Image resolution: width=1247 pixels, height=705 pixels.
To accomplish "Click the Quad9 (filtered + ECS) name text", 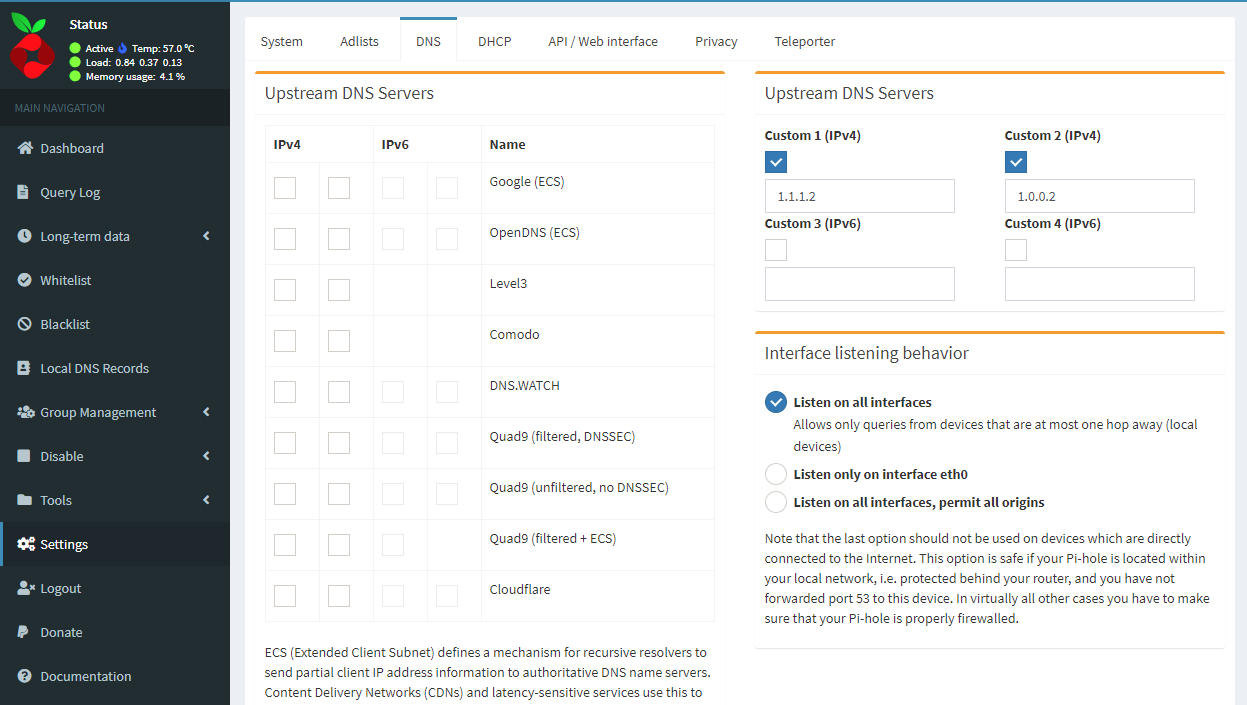I will (x=553, y=539).
